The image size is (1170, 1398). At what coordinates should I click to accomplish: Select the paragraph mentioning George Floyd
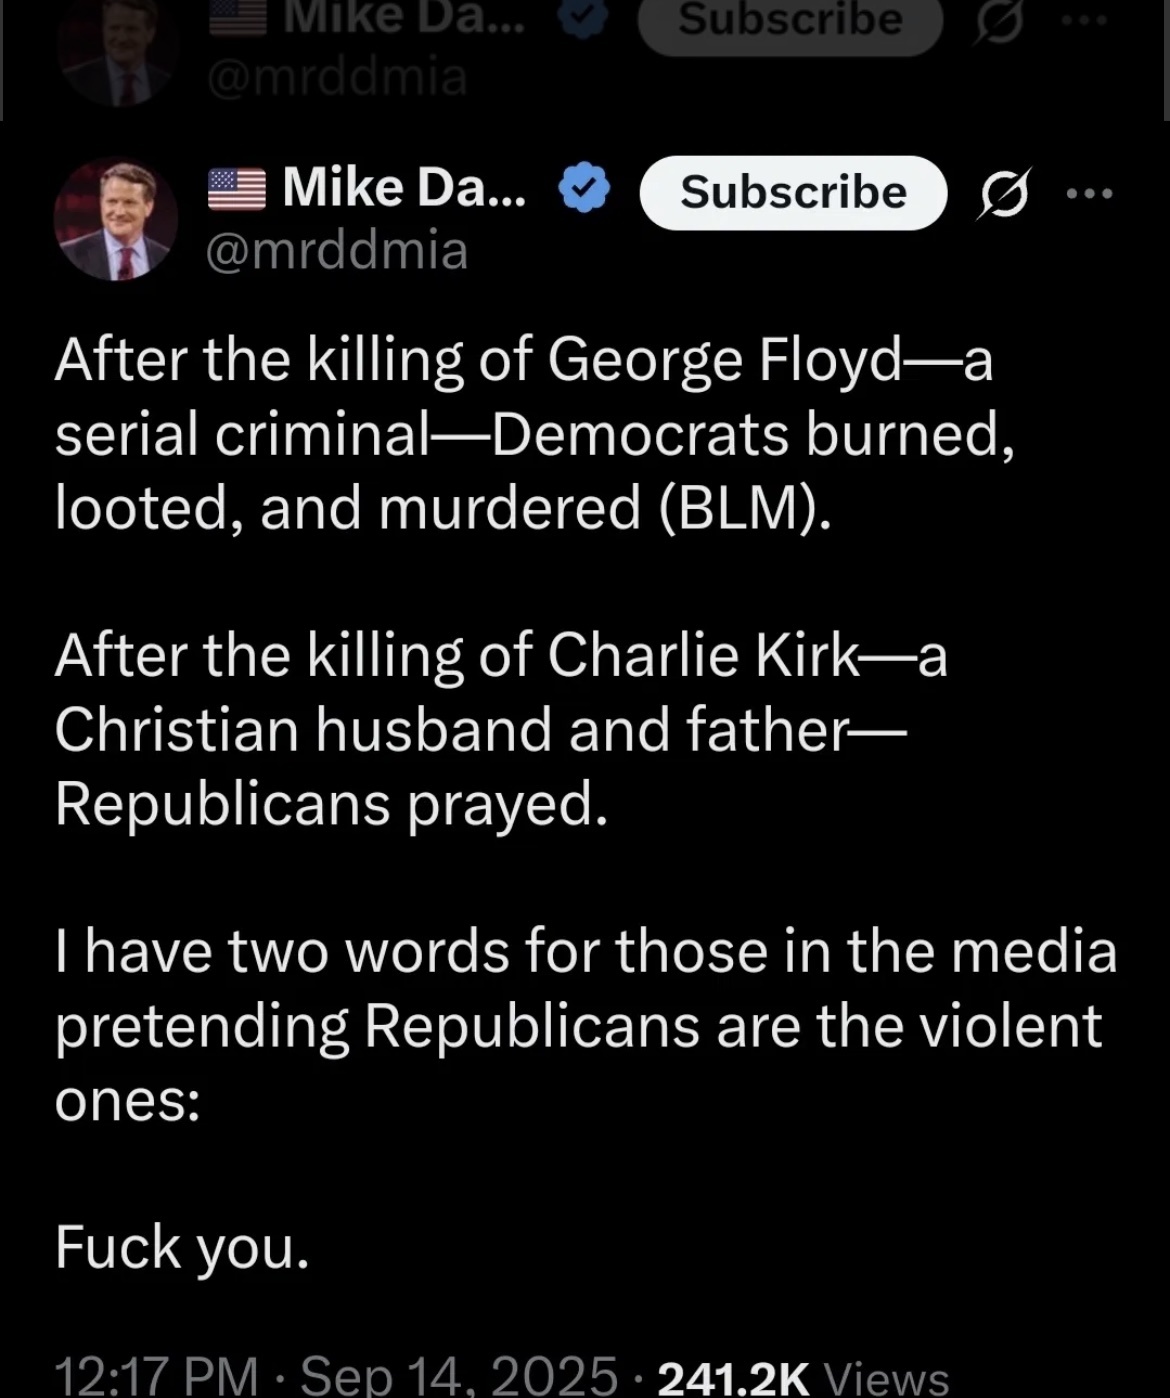click(x=535, y=433)
